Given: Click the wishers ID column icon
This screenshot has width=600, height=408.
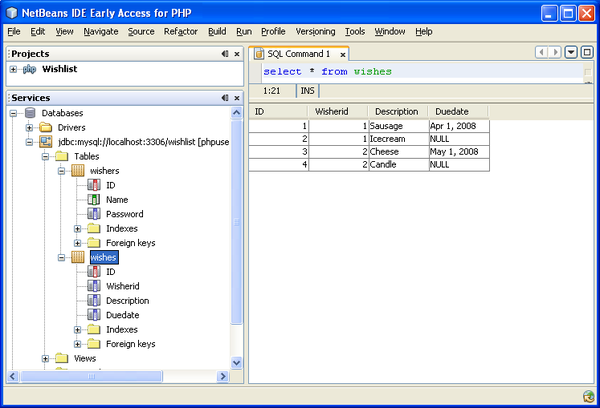Looking at the screenshot, I should click(94, 185).
